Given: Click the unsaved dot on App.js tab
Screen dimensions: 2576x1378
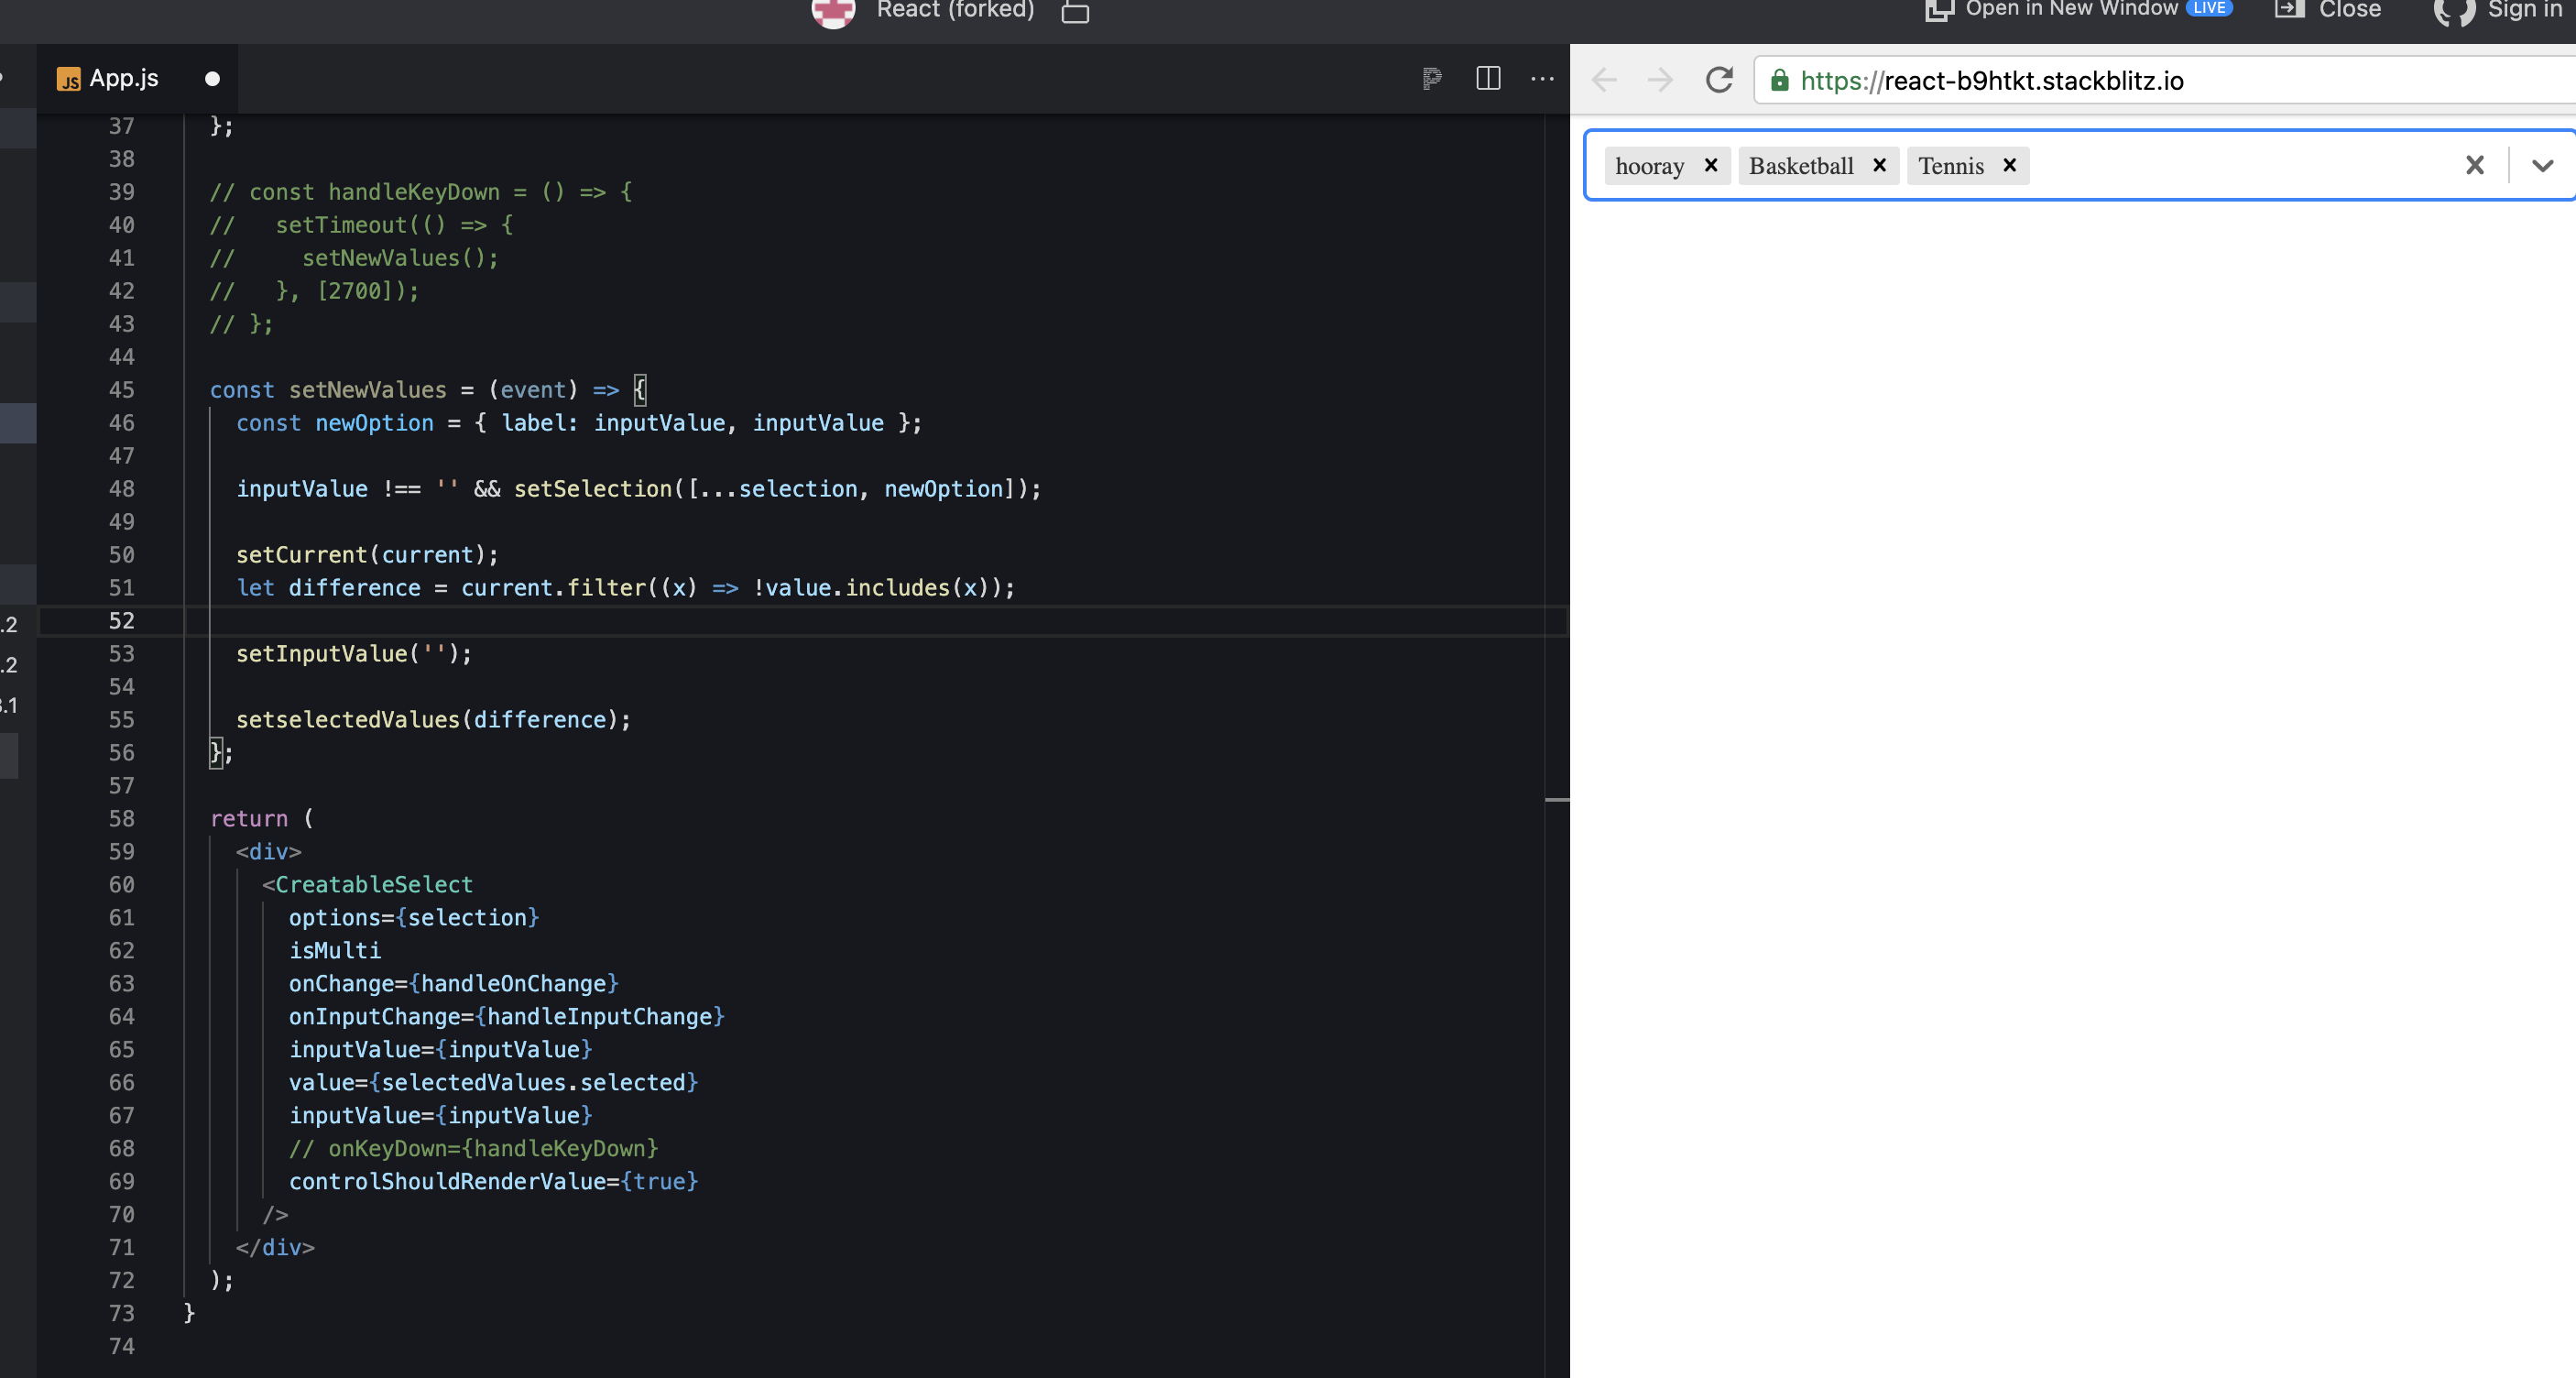Looking at the screenshot, I should 210,79.
